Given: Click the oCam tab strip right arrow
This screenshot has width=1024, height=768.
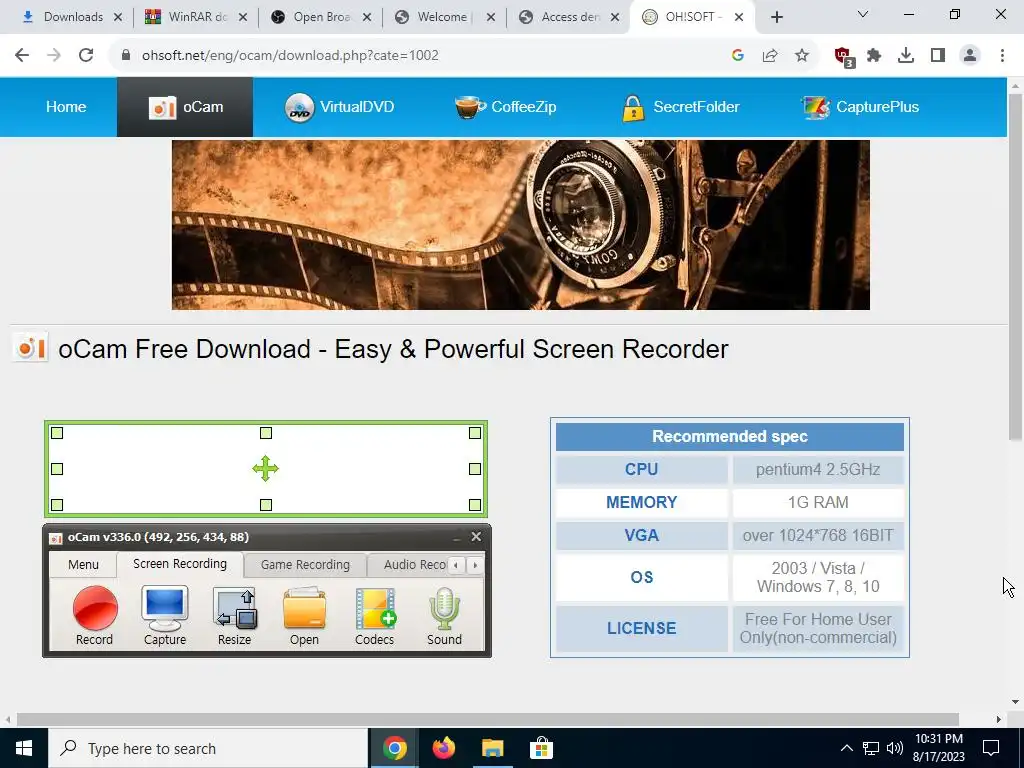Looking at the screenshot, I should coord(475,565).
